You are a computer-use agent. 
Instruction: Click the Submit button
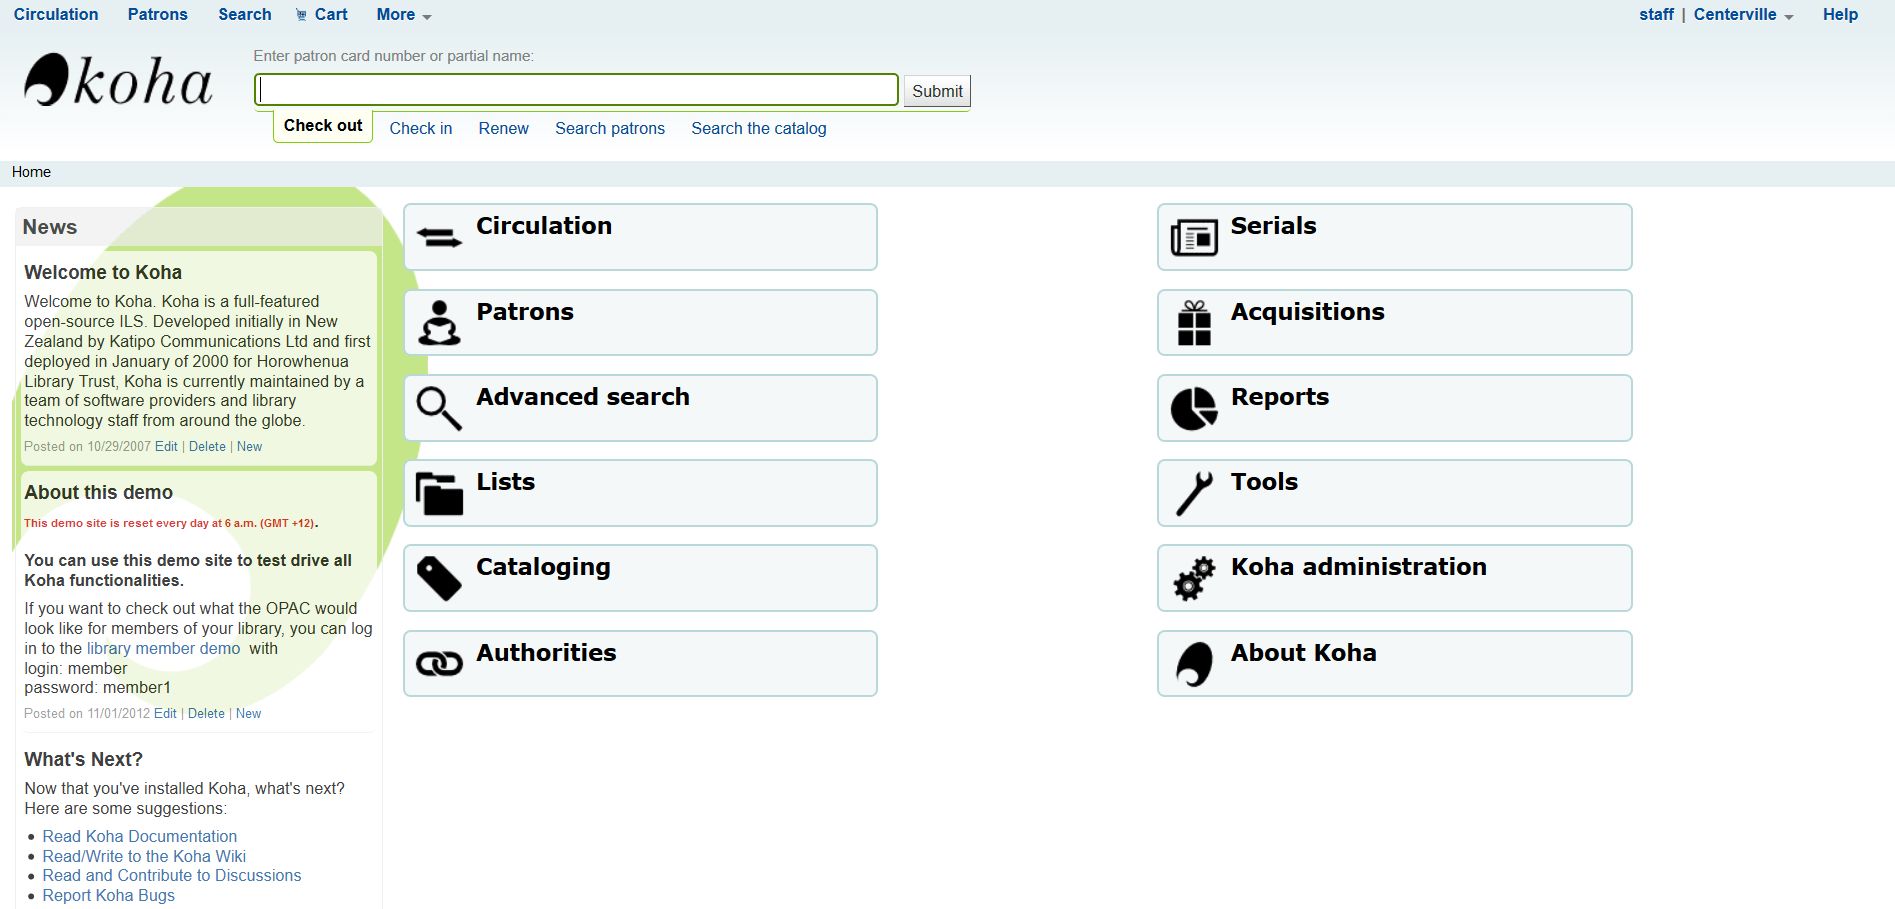point(936,90)
